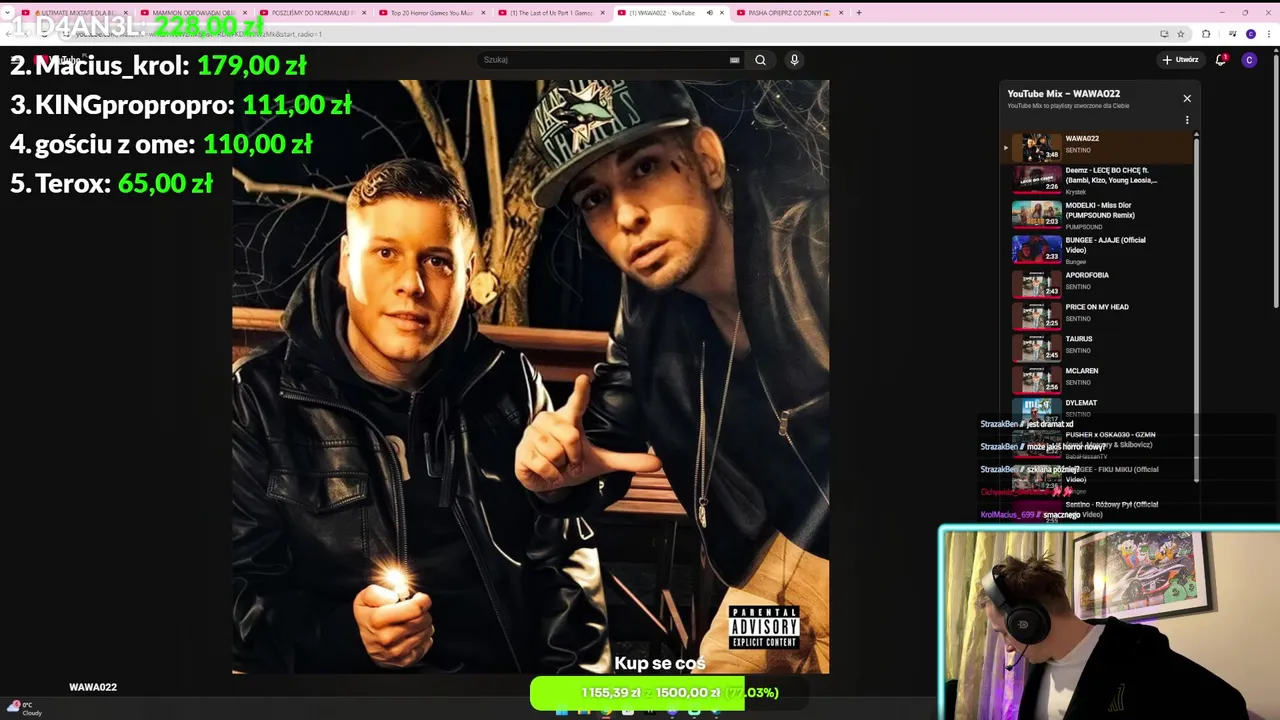Select TAURUS in the playlist
The height and width of the screenshot is (720, 1280).
[1098, 348]
